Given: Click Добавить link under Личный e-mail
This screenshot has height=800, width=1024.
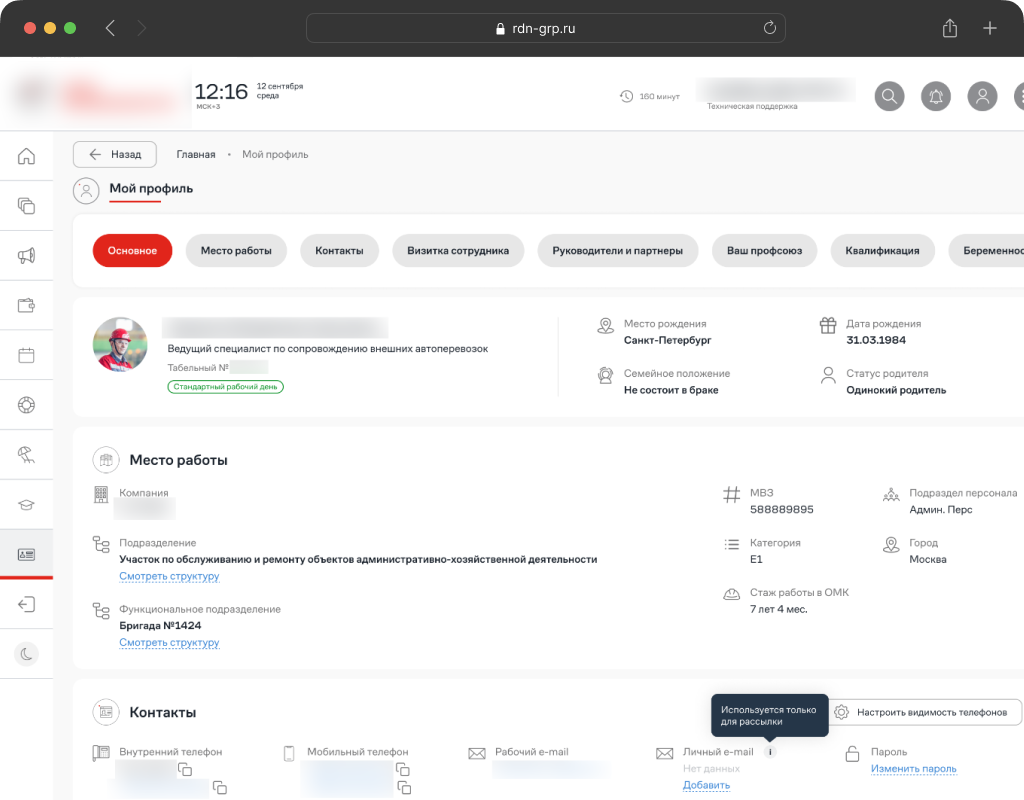Looking at the screenshot, I should coord(706,785).
